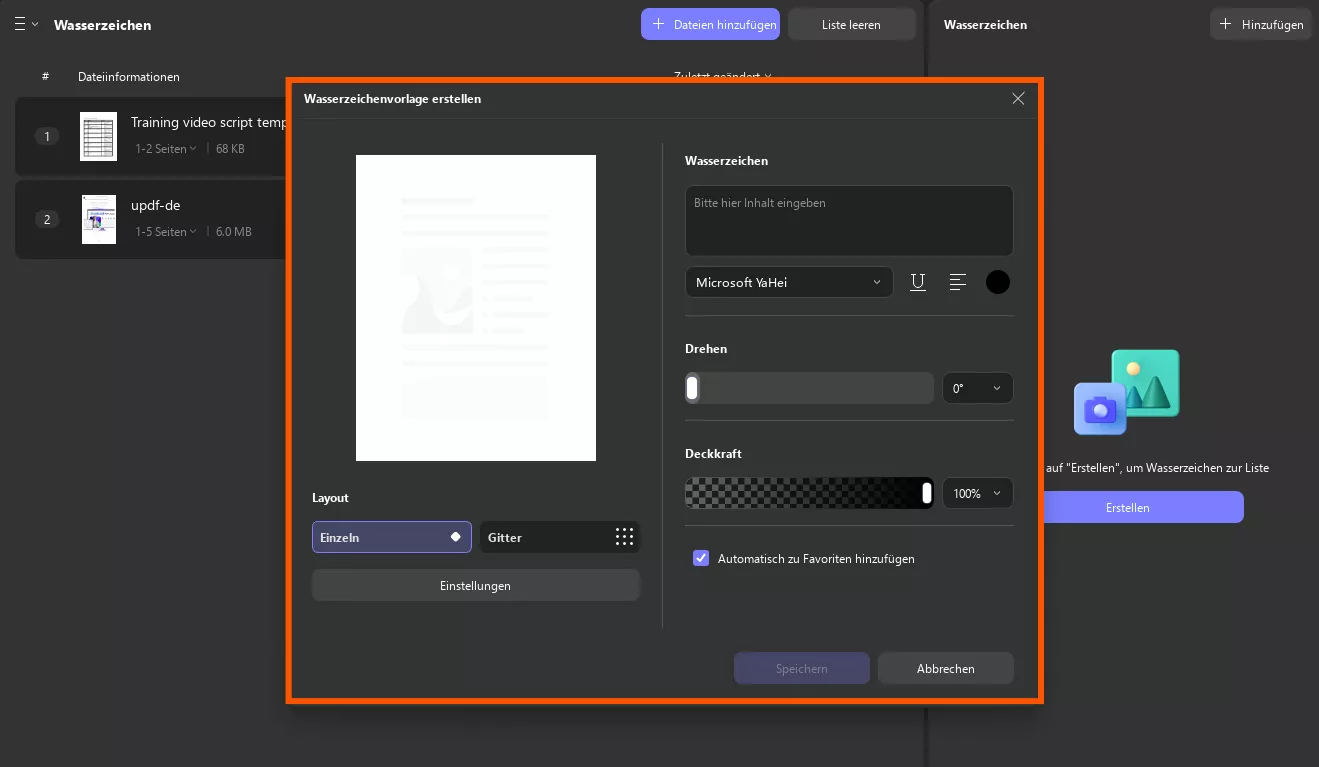Click Hinzufügen in the Wasserzeichen panel
The height and width of the screenshot is (767, 1319).
point(1261,24)
